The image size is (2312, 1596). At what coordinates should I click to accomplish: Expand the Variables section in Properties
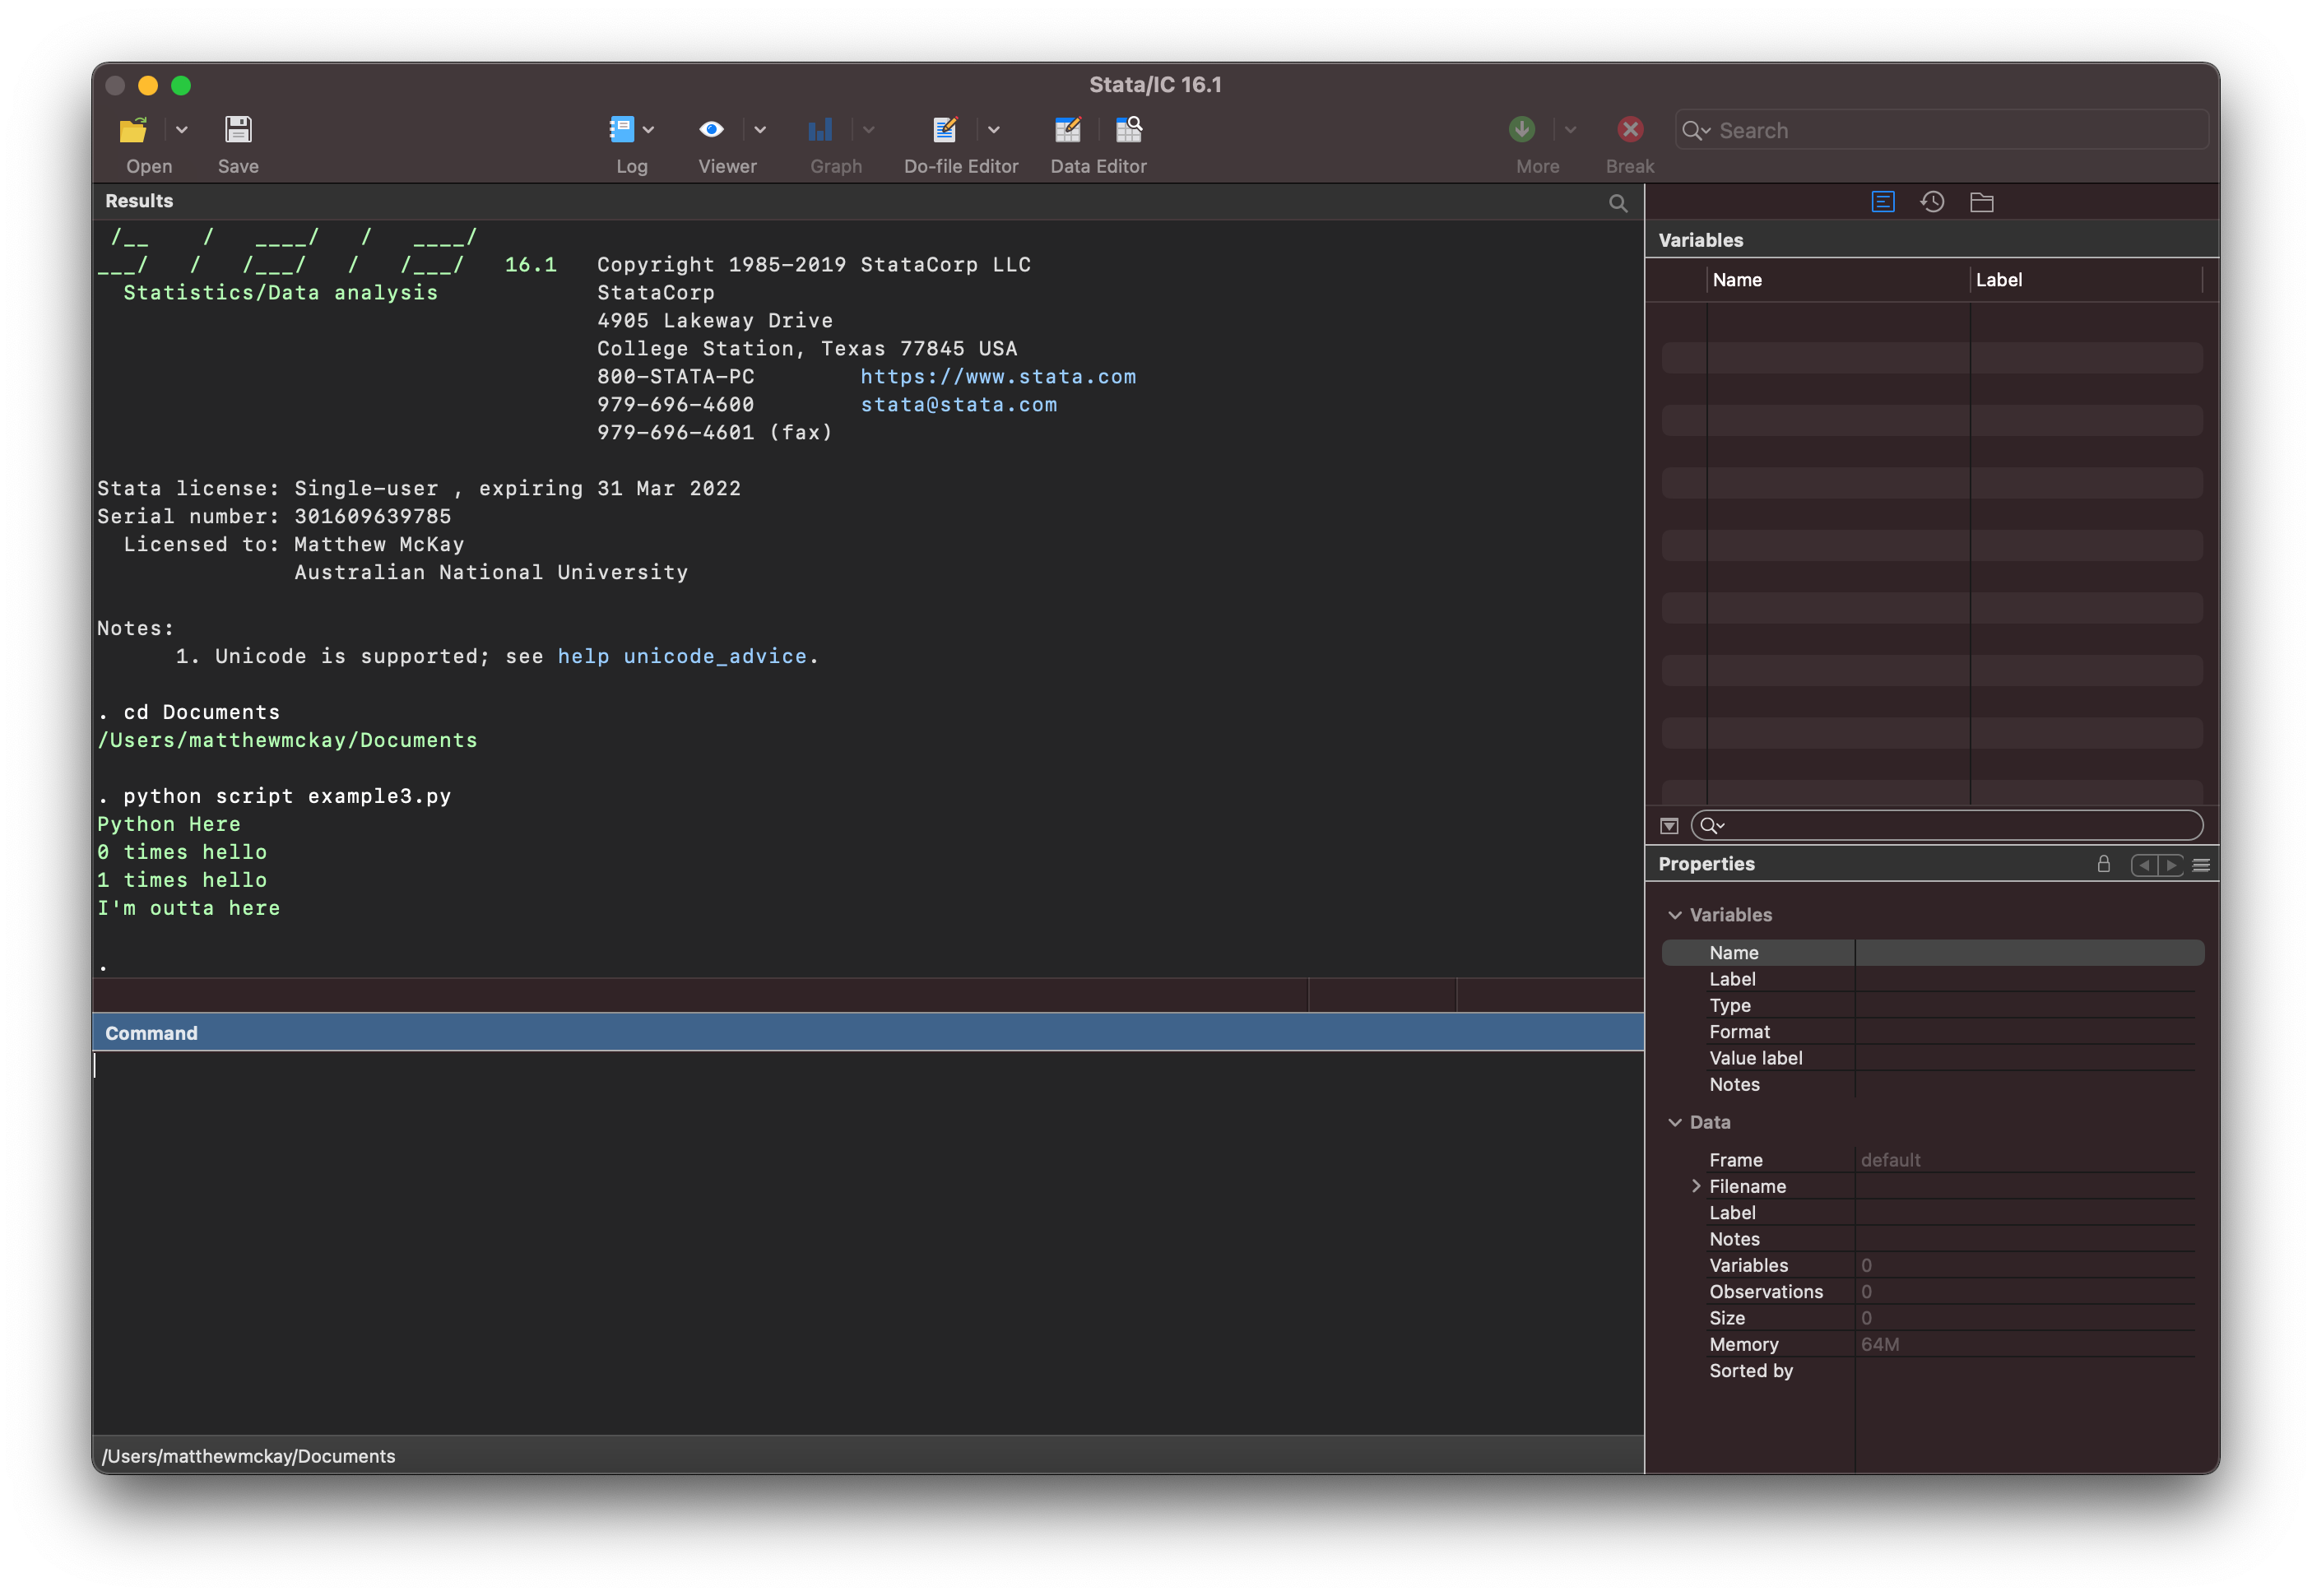[1676, 913]
